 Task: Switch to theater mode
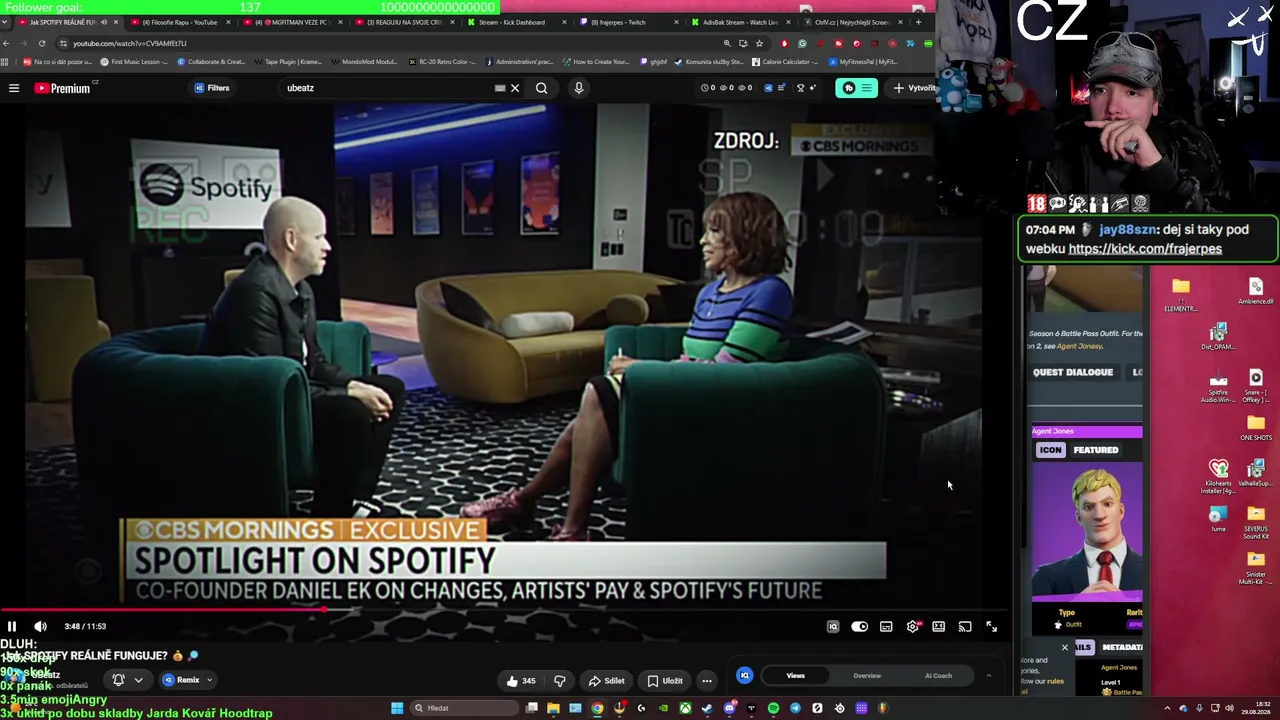pos(938,627)
